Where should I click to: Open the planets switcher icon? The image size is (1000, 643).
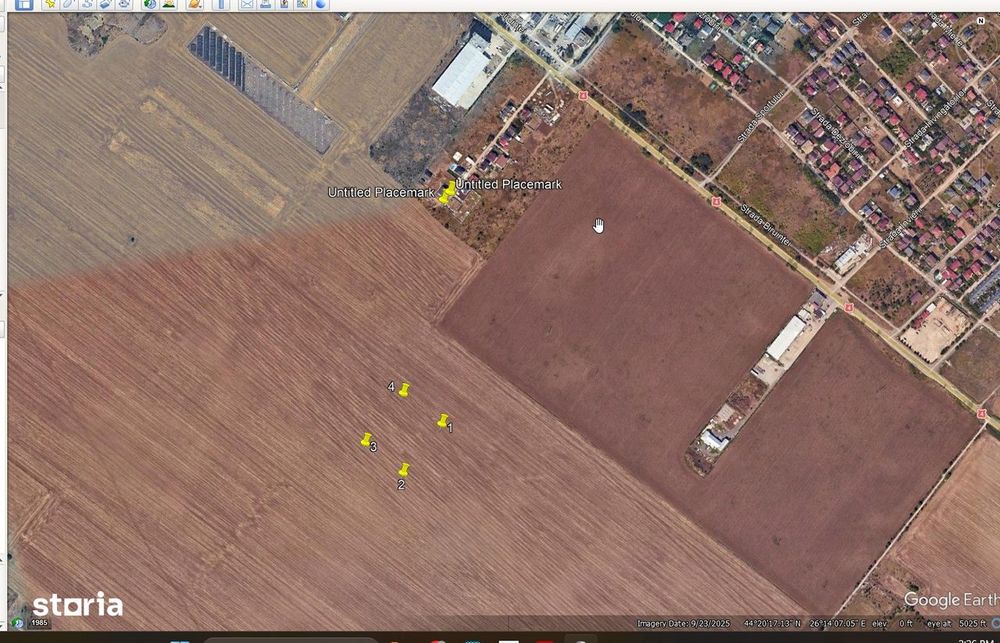click(195, 4)
